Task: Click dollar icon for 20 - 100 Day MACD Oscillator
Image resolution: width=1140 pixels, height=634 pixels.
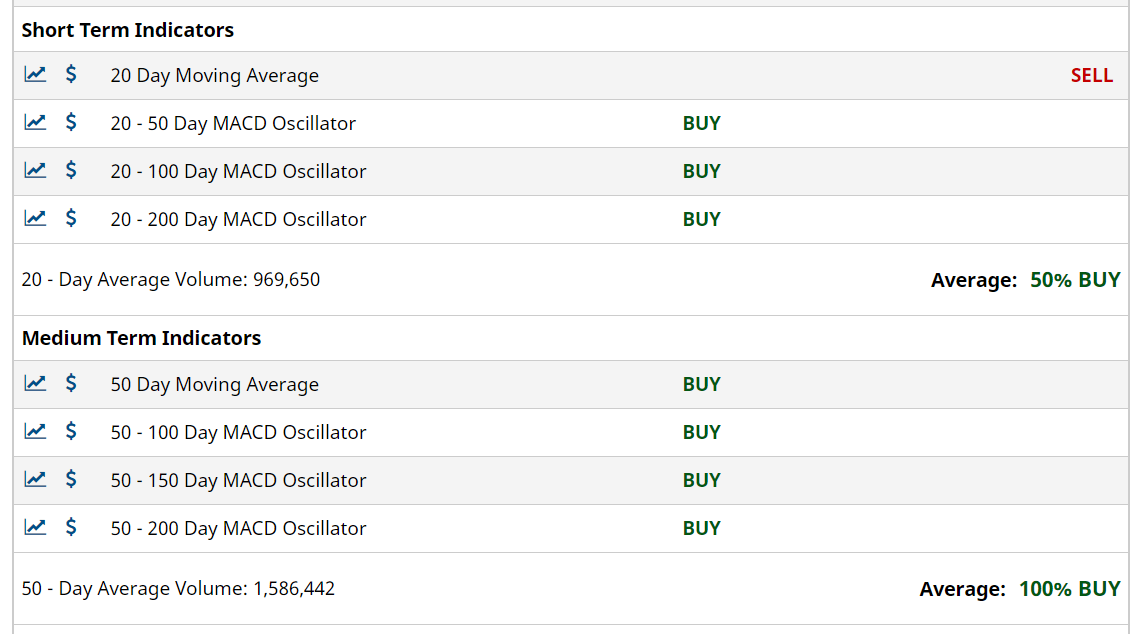Action: 71,170
